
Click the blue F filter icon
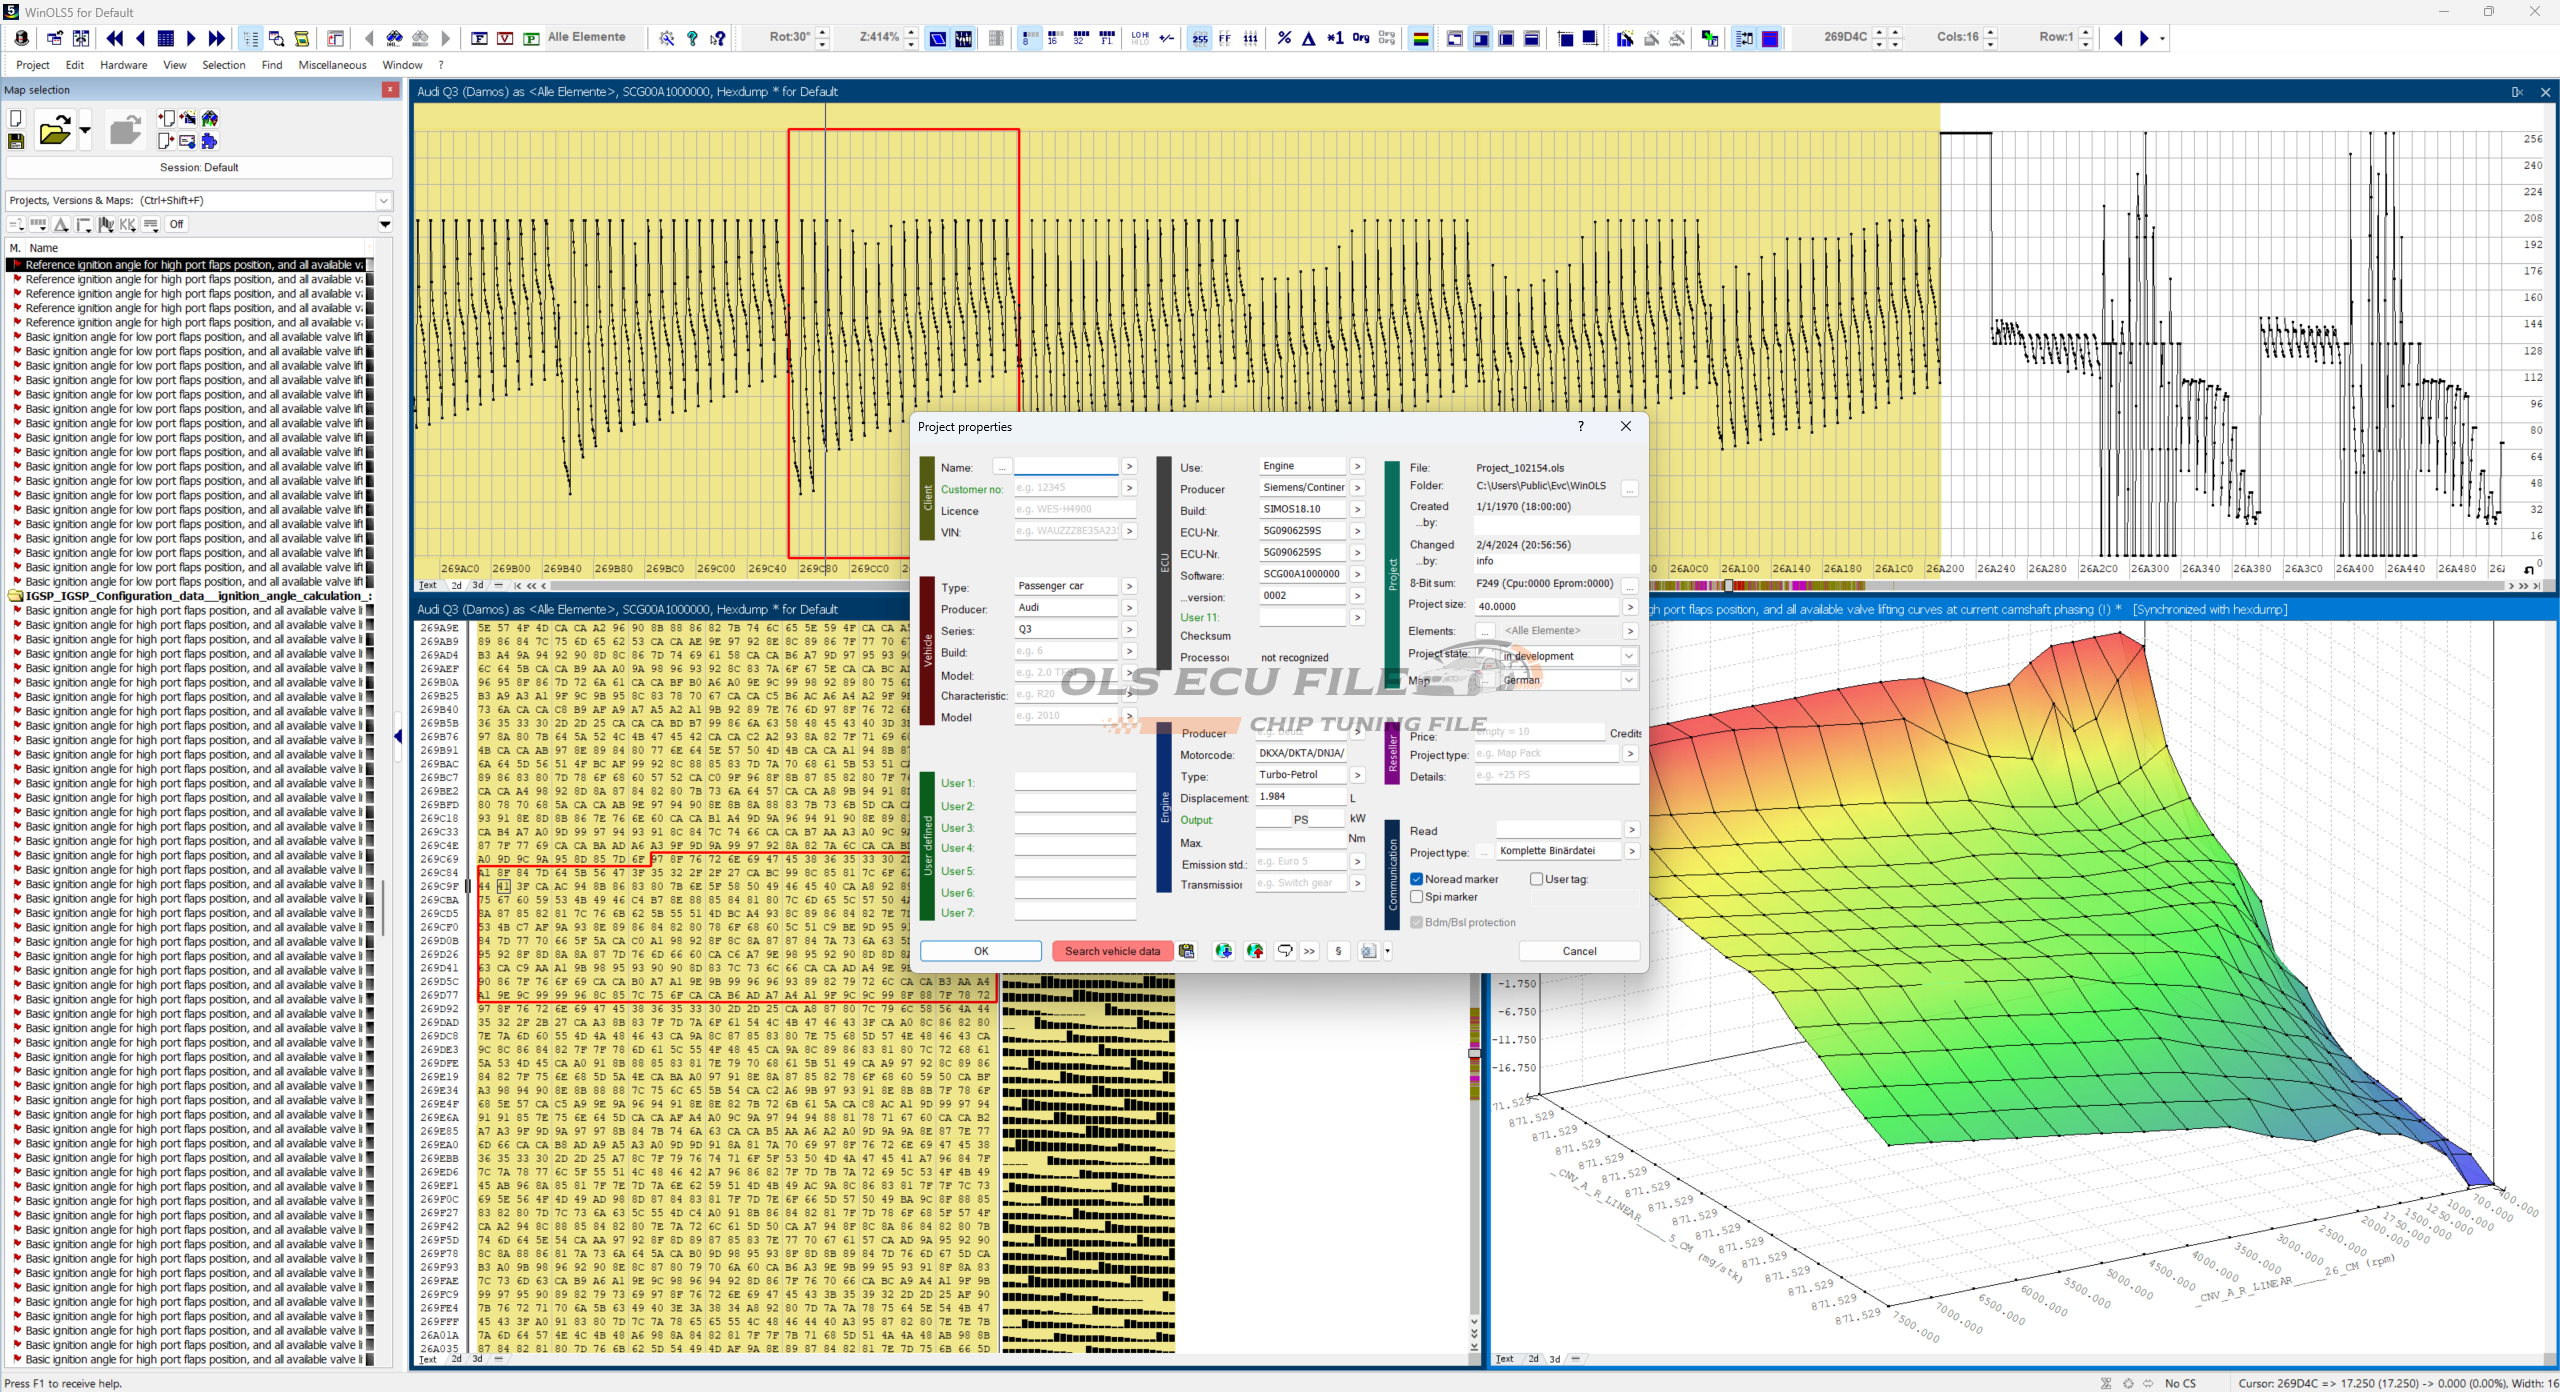pyautogui.click(x=480, y=38)
